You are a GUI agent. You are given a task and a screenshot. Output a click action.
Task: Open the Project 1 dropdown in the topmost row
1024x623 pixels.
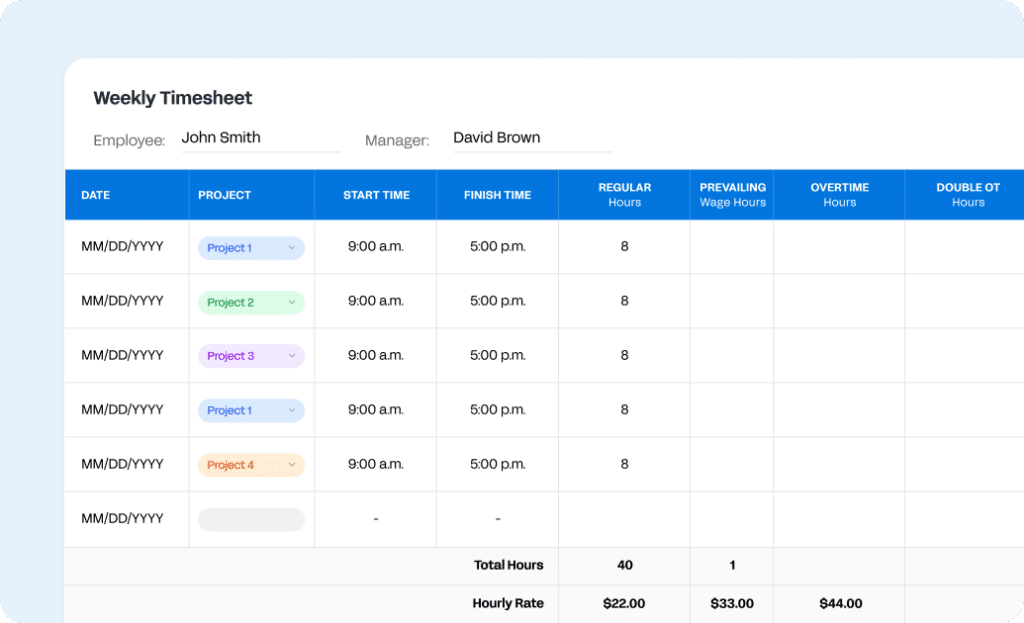251,248
